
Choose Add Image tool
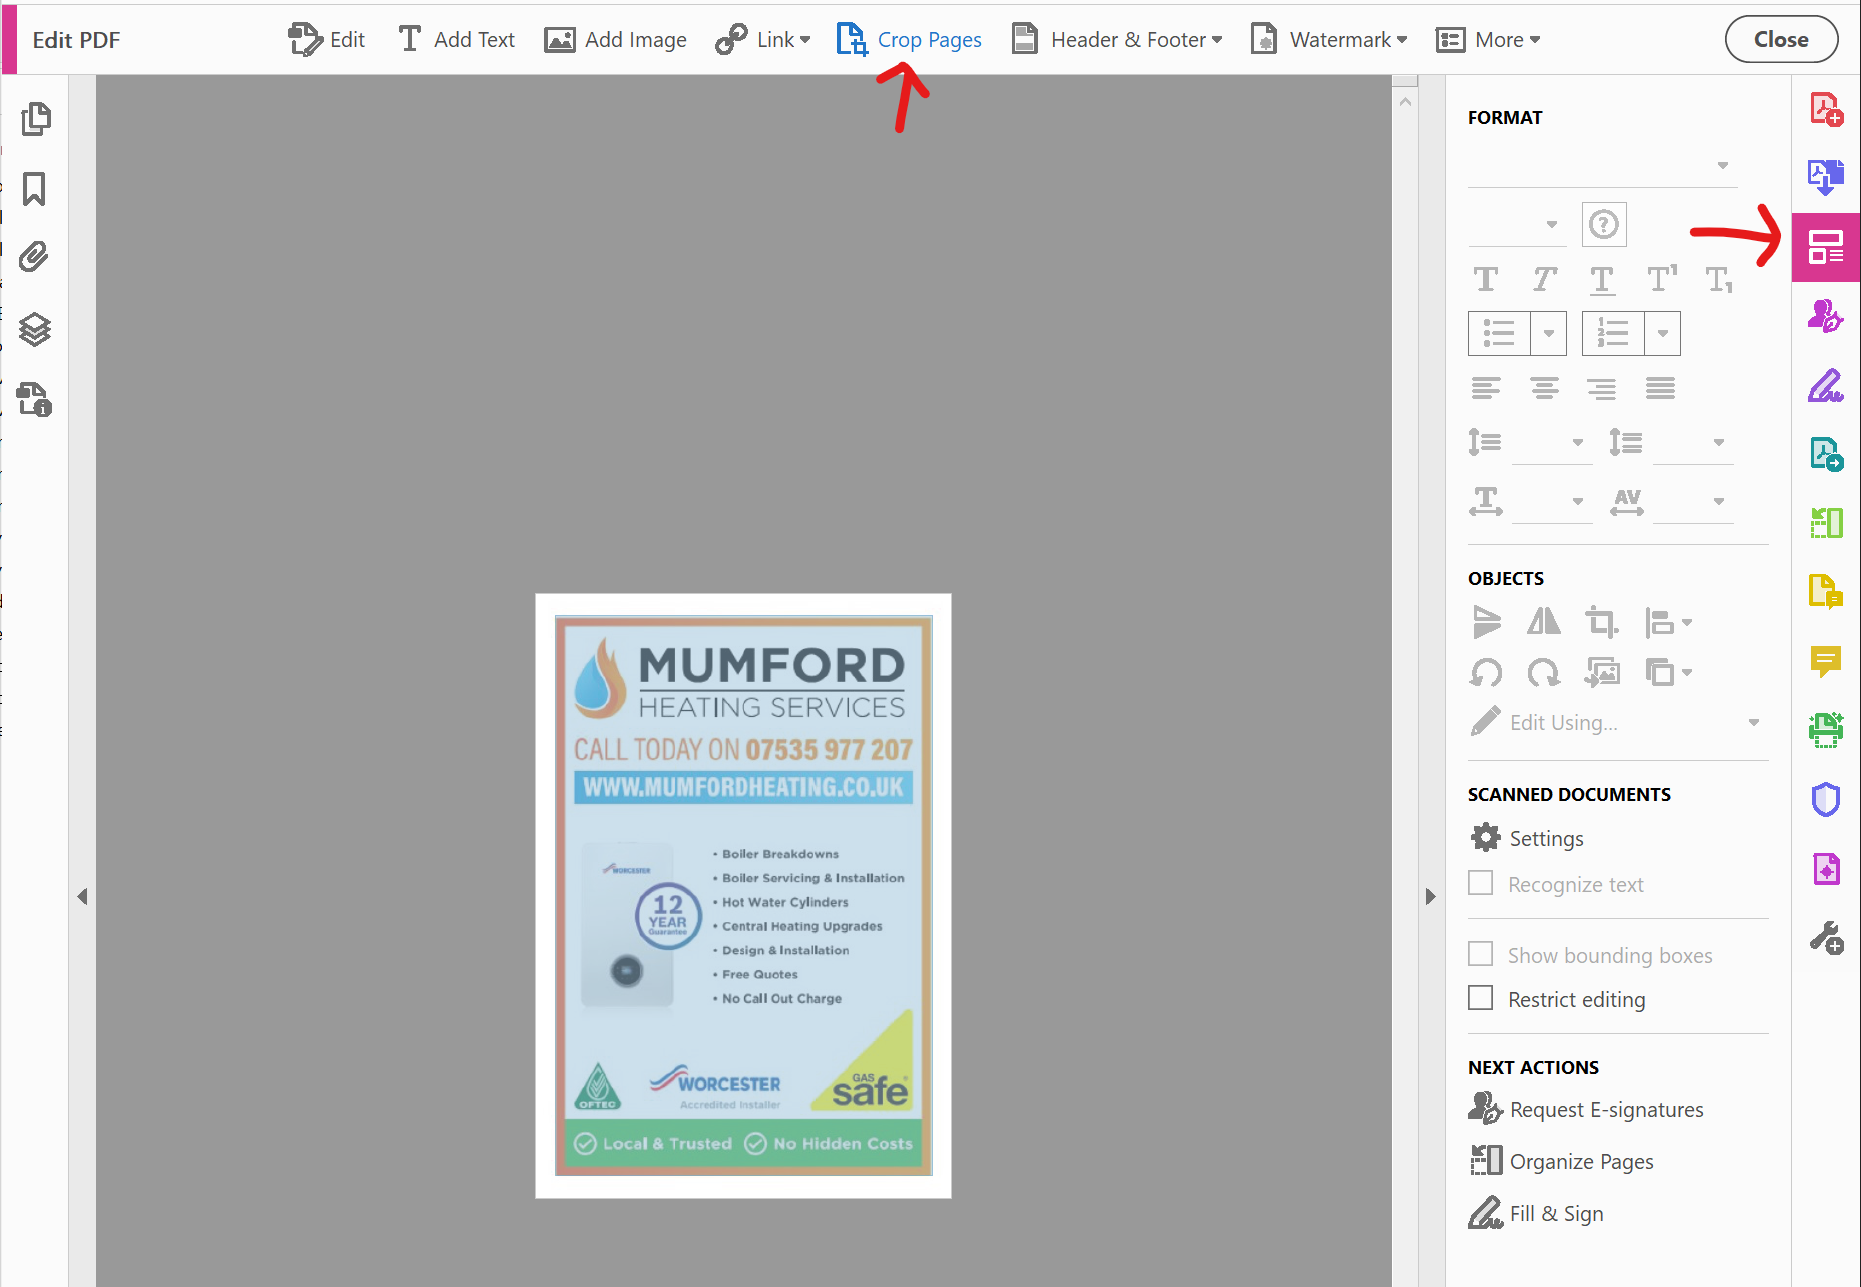click(615, 40)
